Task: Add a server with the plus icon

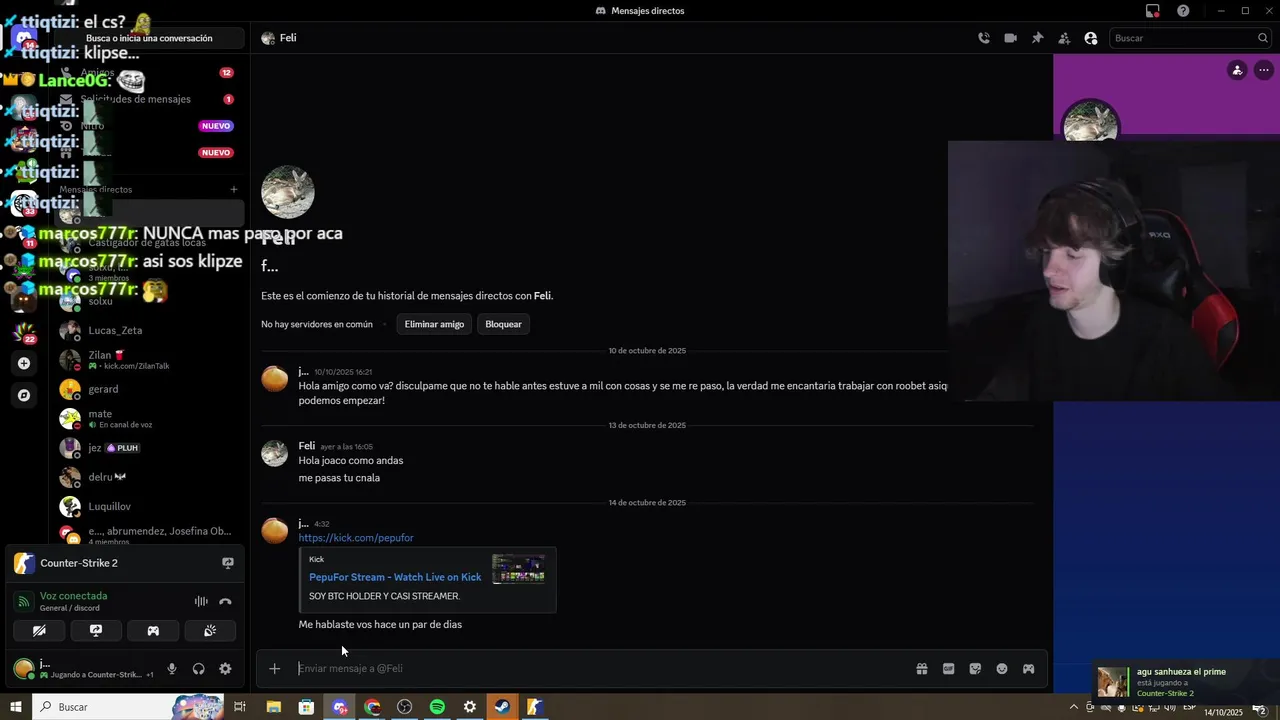Action: (x=24, y=363)
